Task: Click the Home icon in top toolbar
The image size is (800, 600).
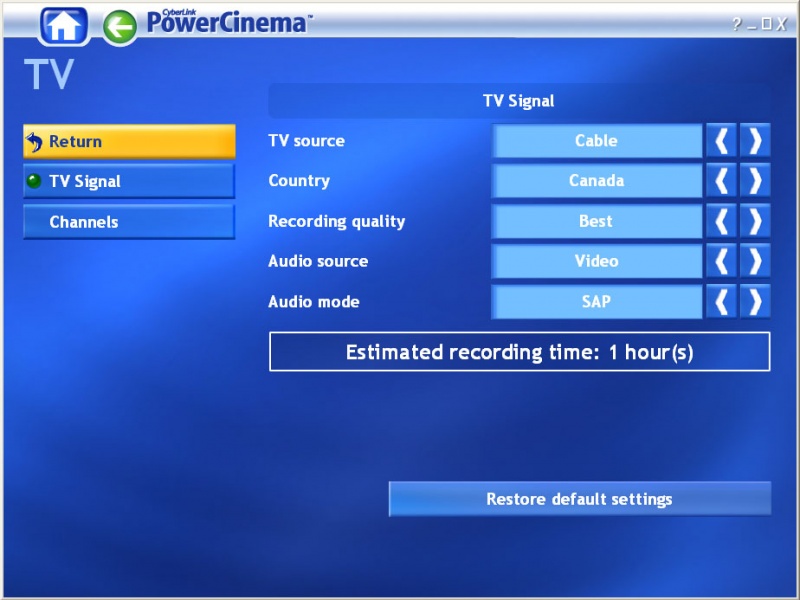Action: [x=60, y=24]
